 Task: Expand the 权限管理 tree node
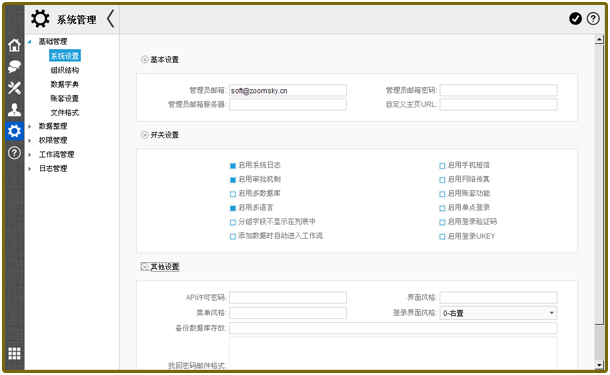pos(30,140)
